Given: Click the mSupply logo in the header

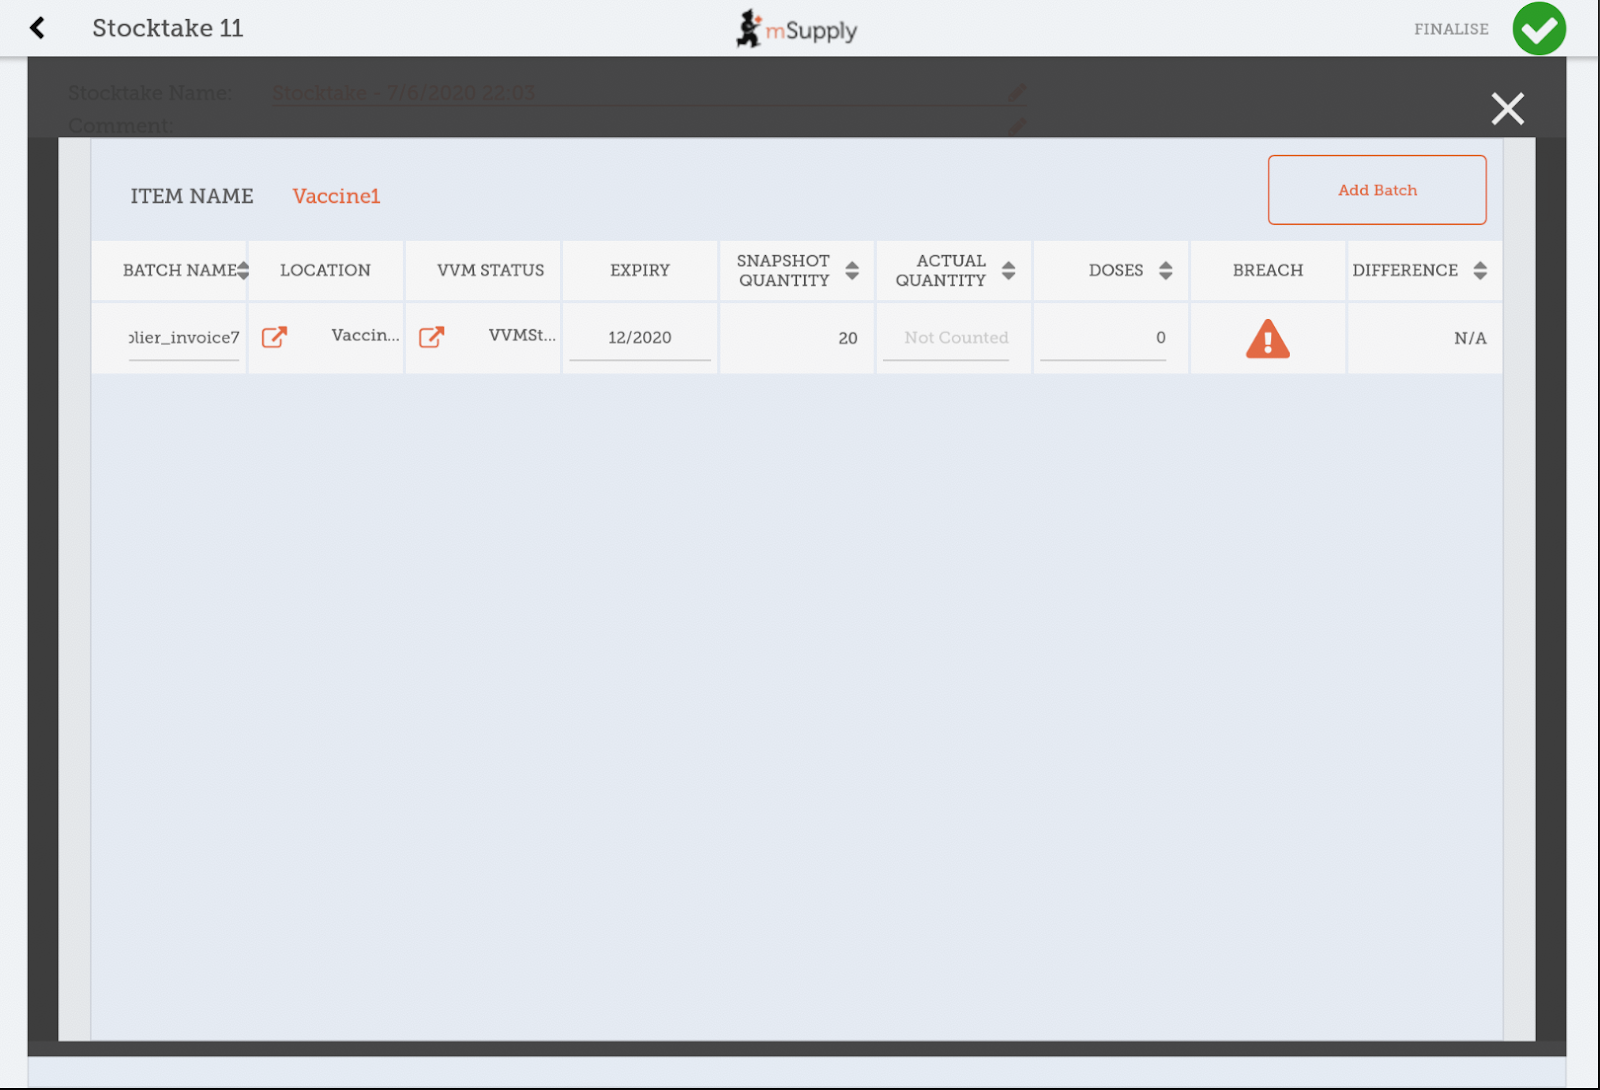Looking at the screenshot, I should click(797, 29).
